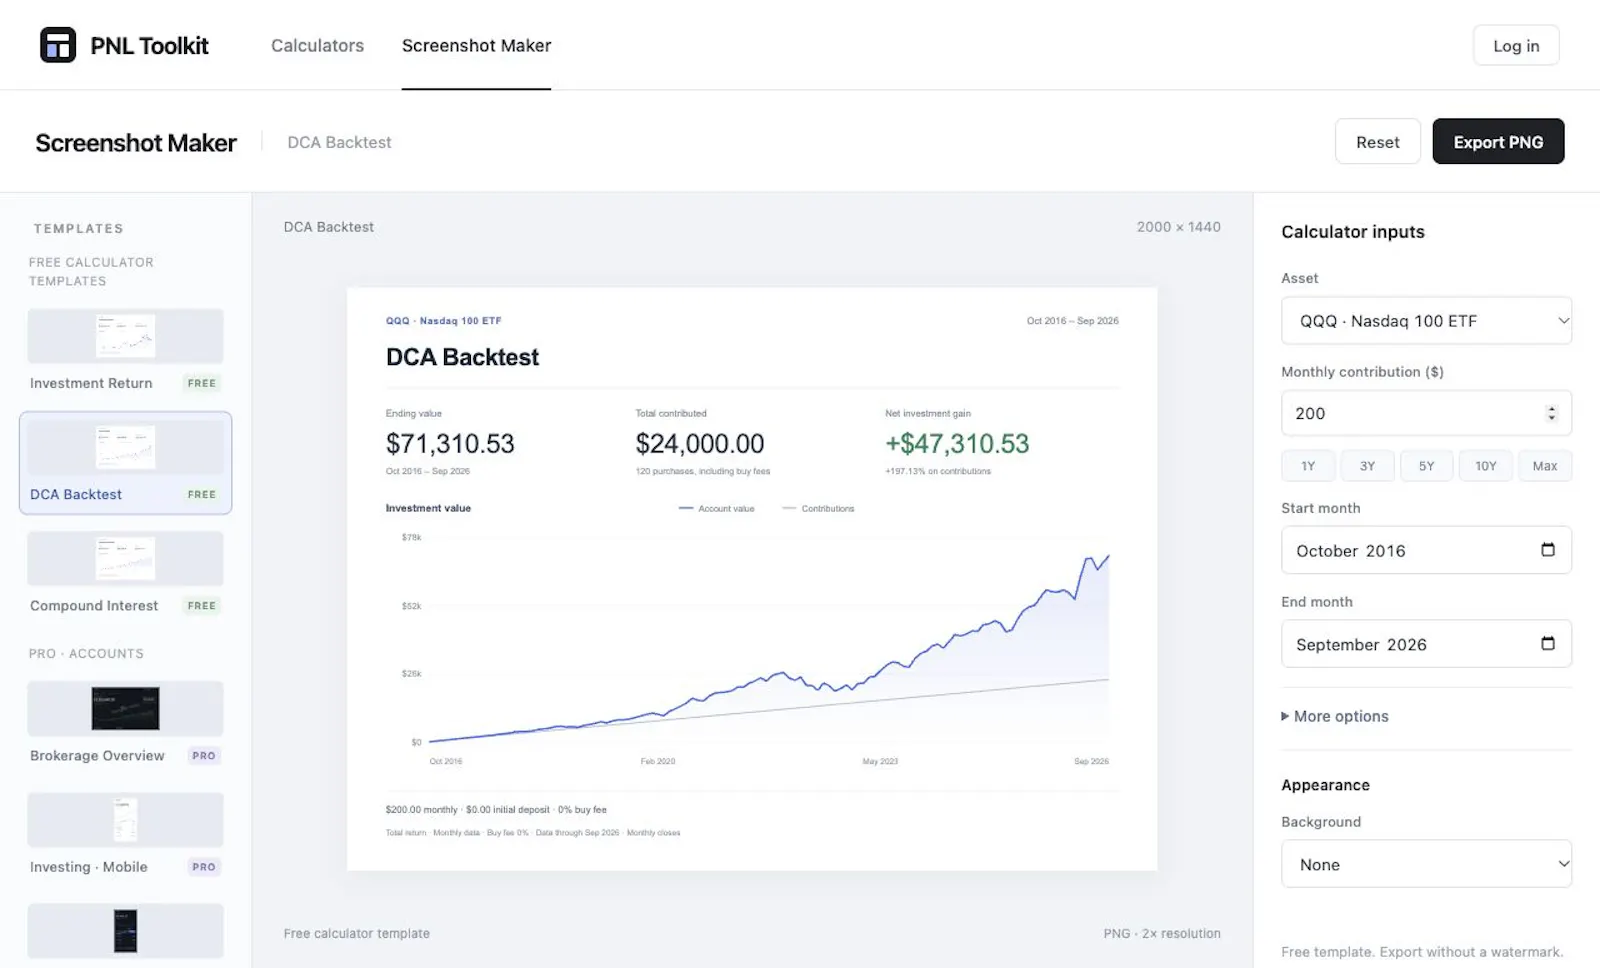This screenshot has width=1600, height=968.
Task: Click the Monthly contribution stepper arrows
Action: click(x=1551, y=413)
